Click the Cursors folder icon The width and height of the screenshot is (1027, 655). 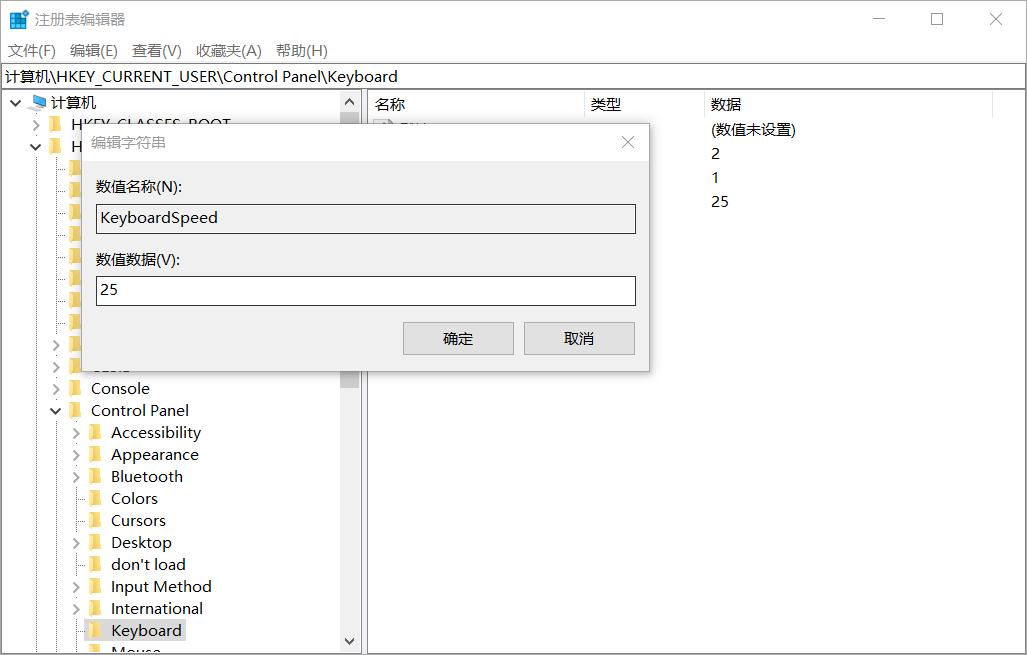(97, 520)
